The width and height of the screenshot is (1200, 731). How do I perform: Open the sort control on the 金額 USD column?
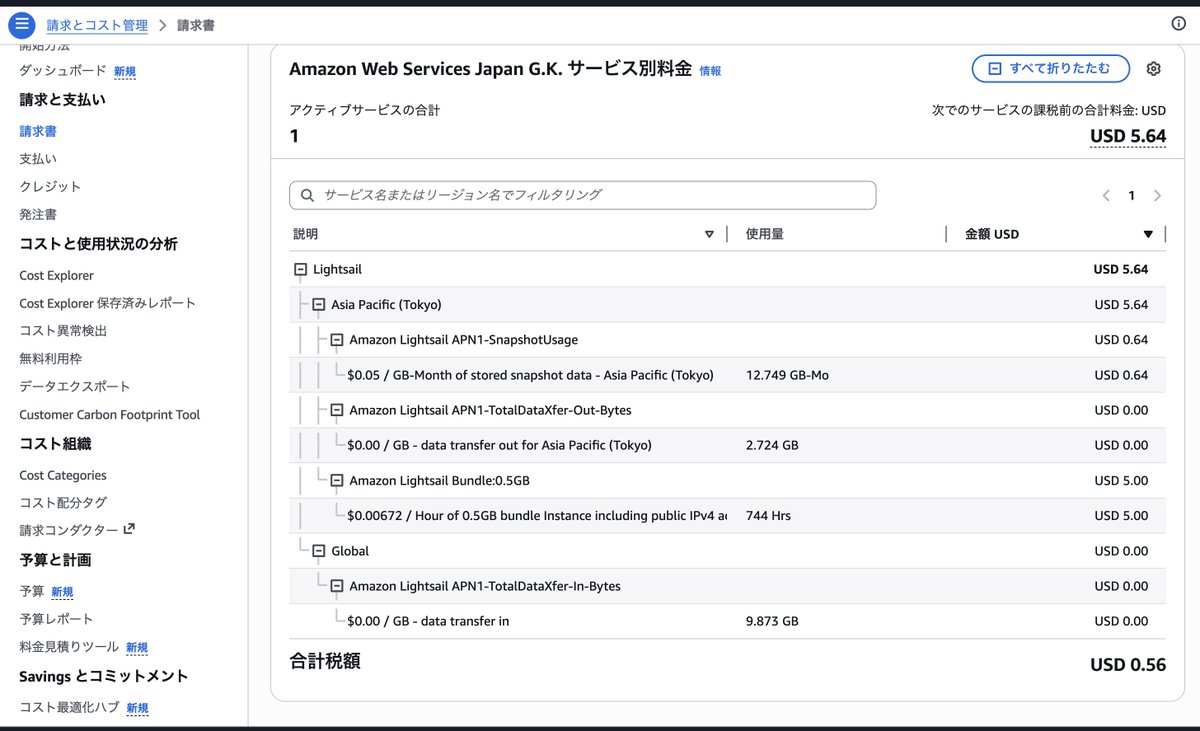click(x=1147, y=233)
